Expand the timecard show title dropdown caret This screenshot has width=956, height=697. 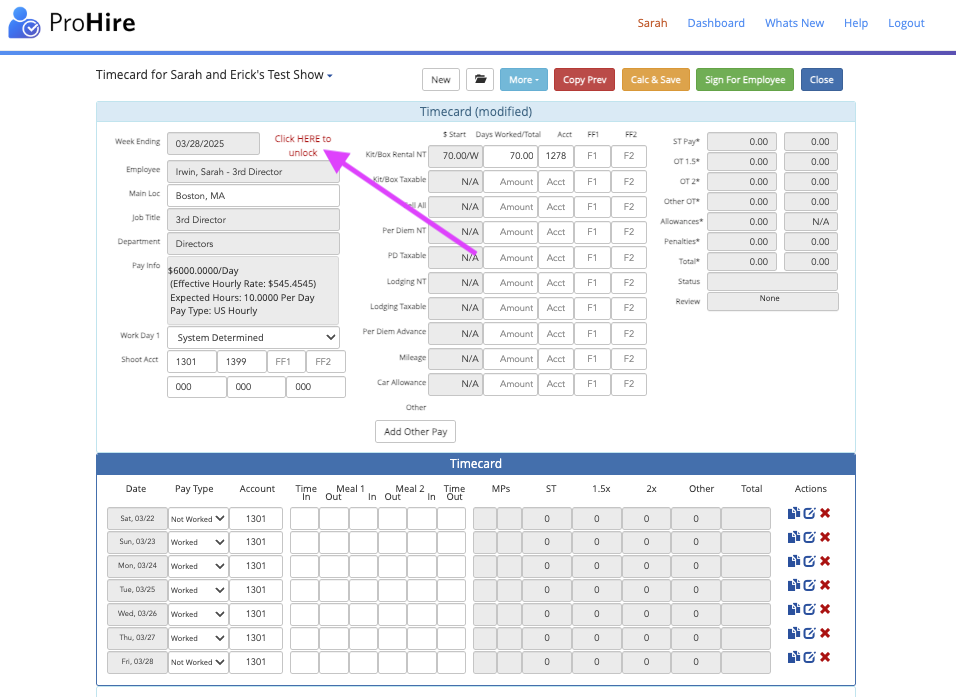click(x=330, y=76)
